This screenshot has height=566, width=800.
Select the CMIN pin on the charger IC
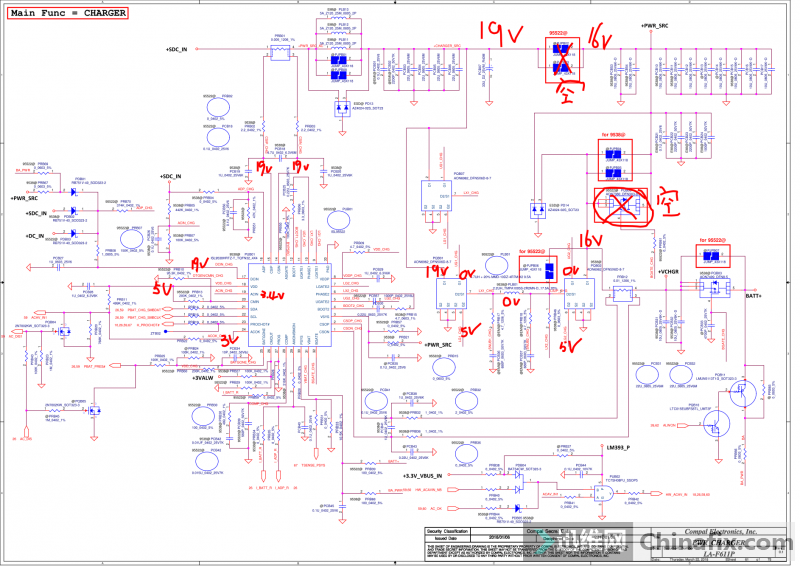click(254, 302)
